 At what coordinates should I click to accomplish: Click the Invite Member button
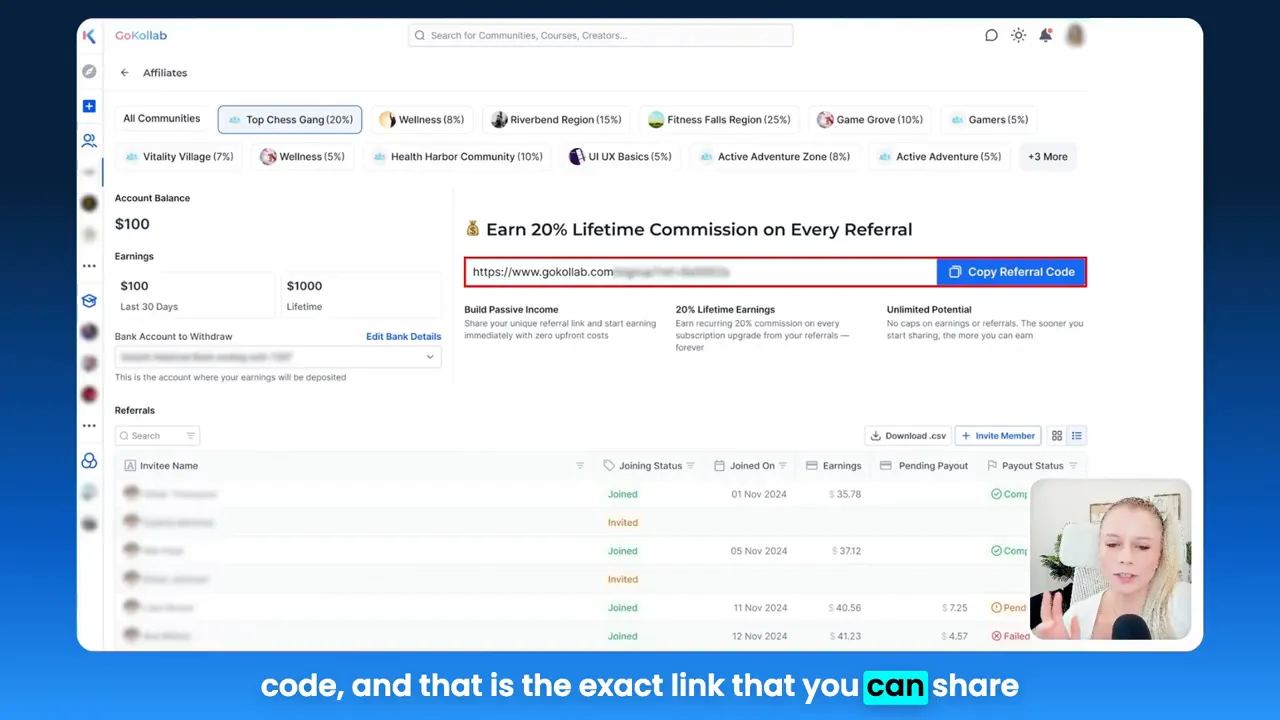997,436
